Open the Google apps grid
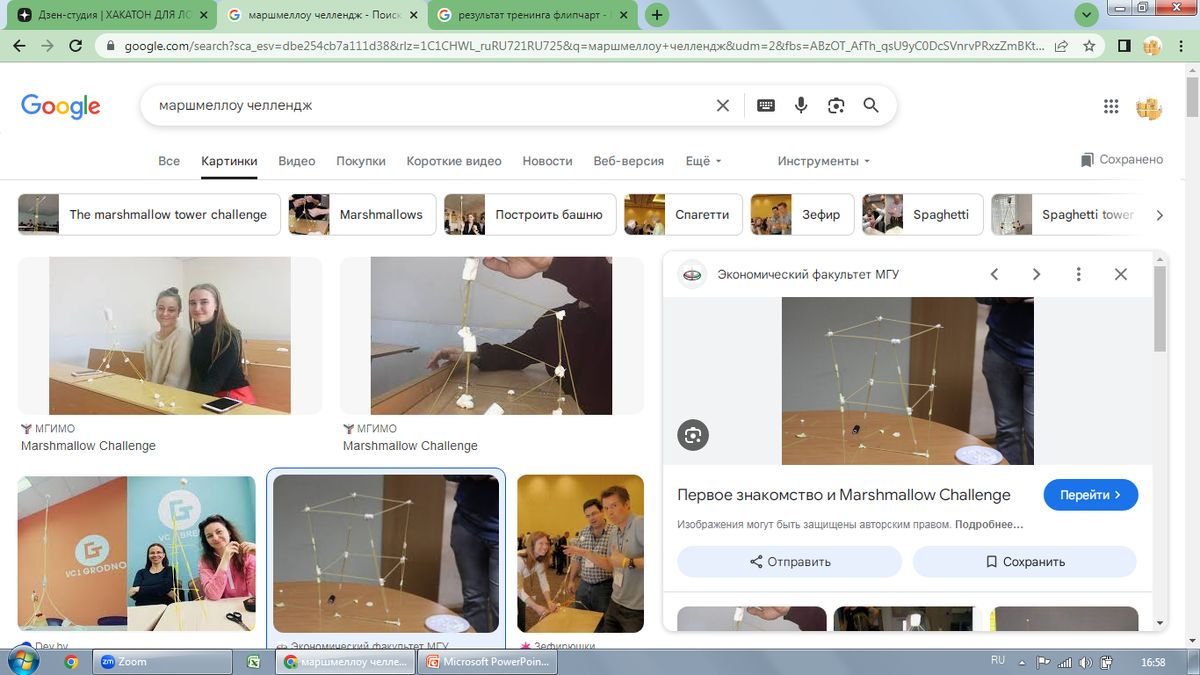Viewport: 1200px width, 675px height. (1111, 106)
